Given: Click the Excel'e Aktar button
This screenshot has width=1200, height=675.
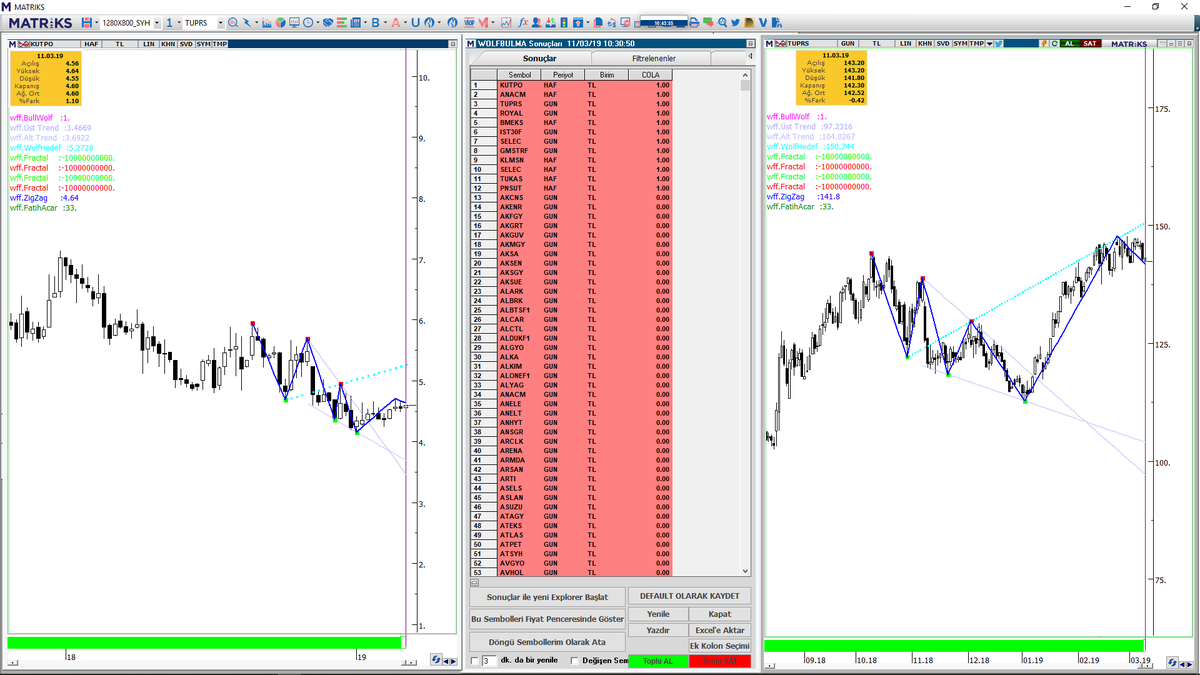Looking at the screenshot, I should coord(720,630).
